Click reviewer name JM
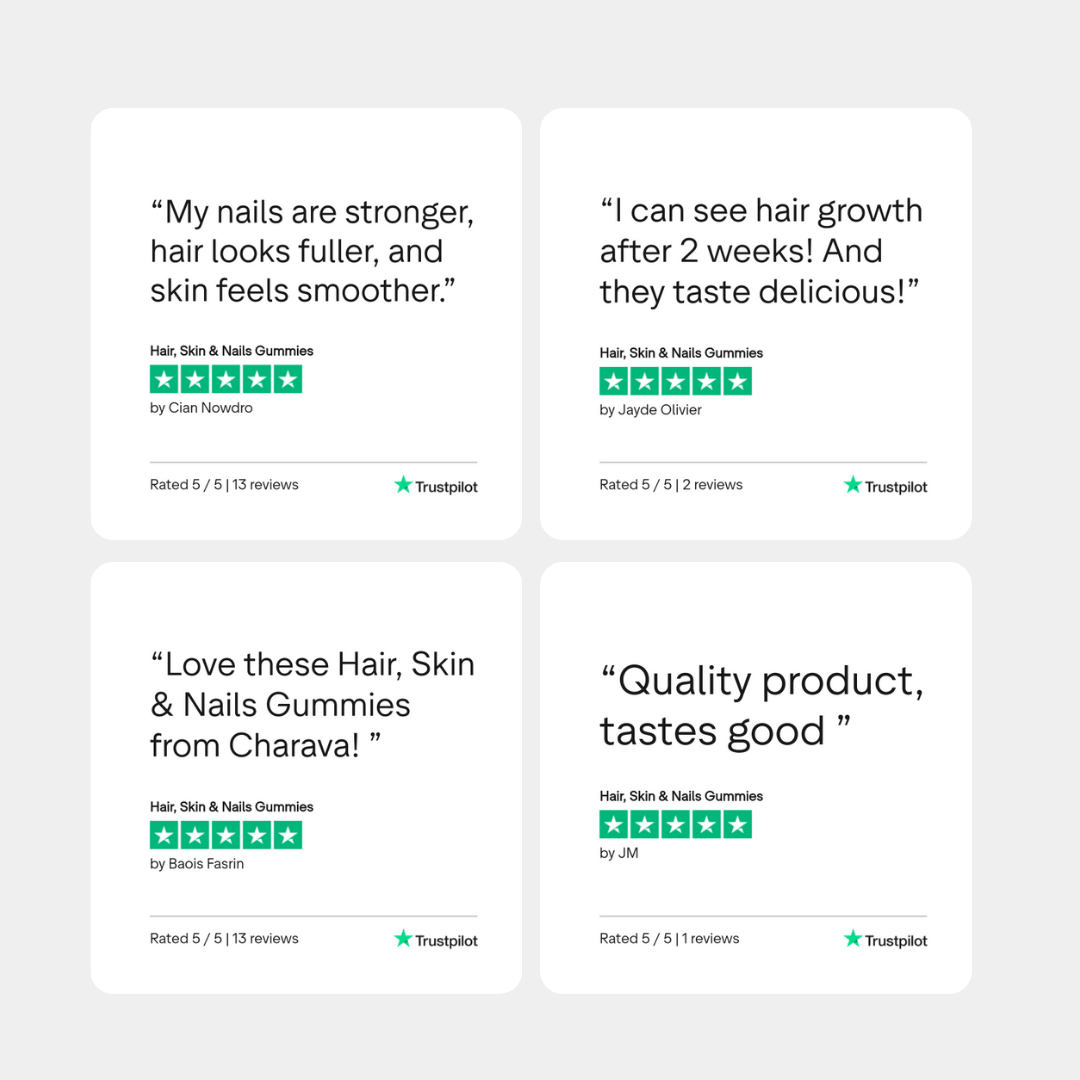 619,853
